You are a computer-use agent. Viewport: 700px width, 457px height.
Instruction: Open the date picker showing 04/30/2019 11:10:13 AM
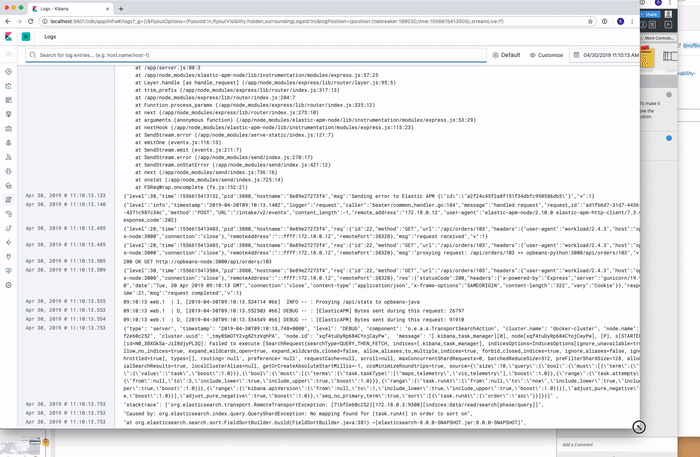point(605,55)
